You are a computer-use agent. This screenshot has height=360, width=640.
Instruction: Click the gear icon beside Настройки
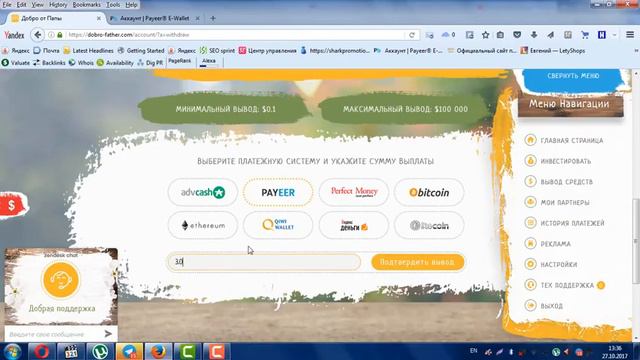530,264
